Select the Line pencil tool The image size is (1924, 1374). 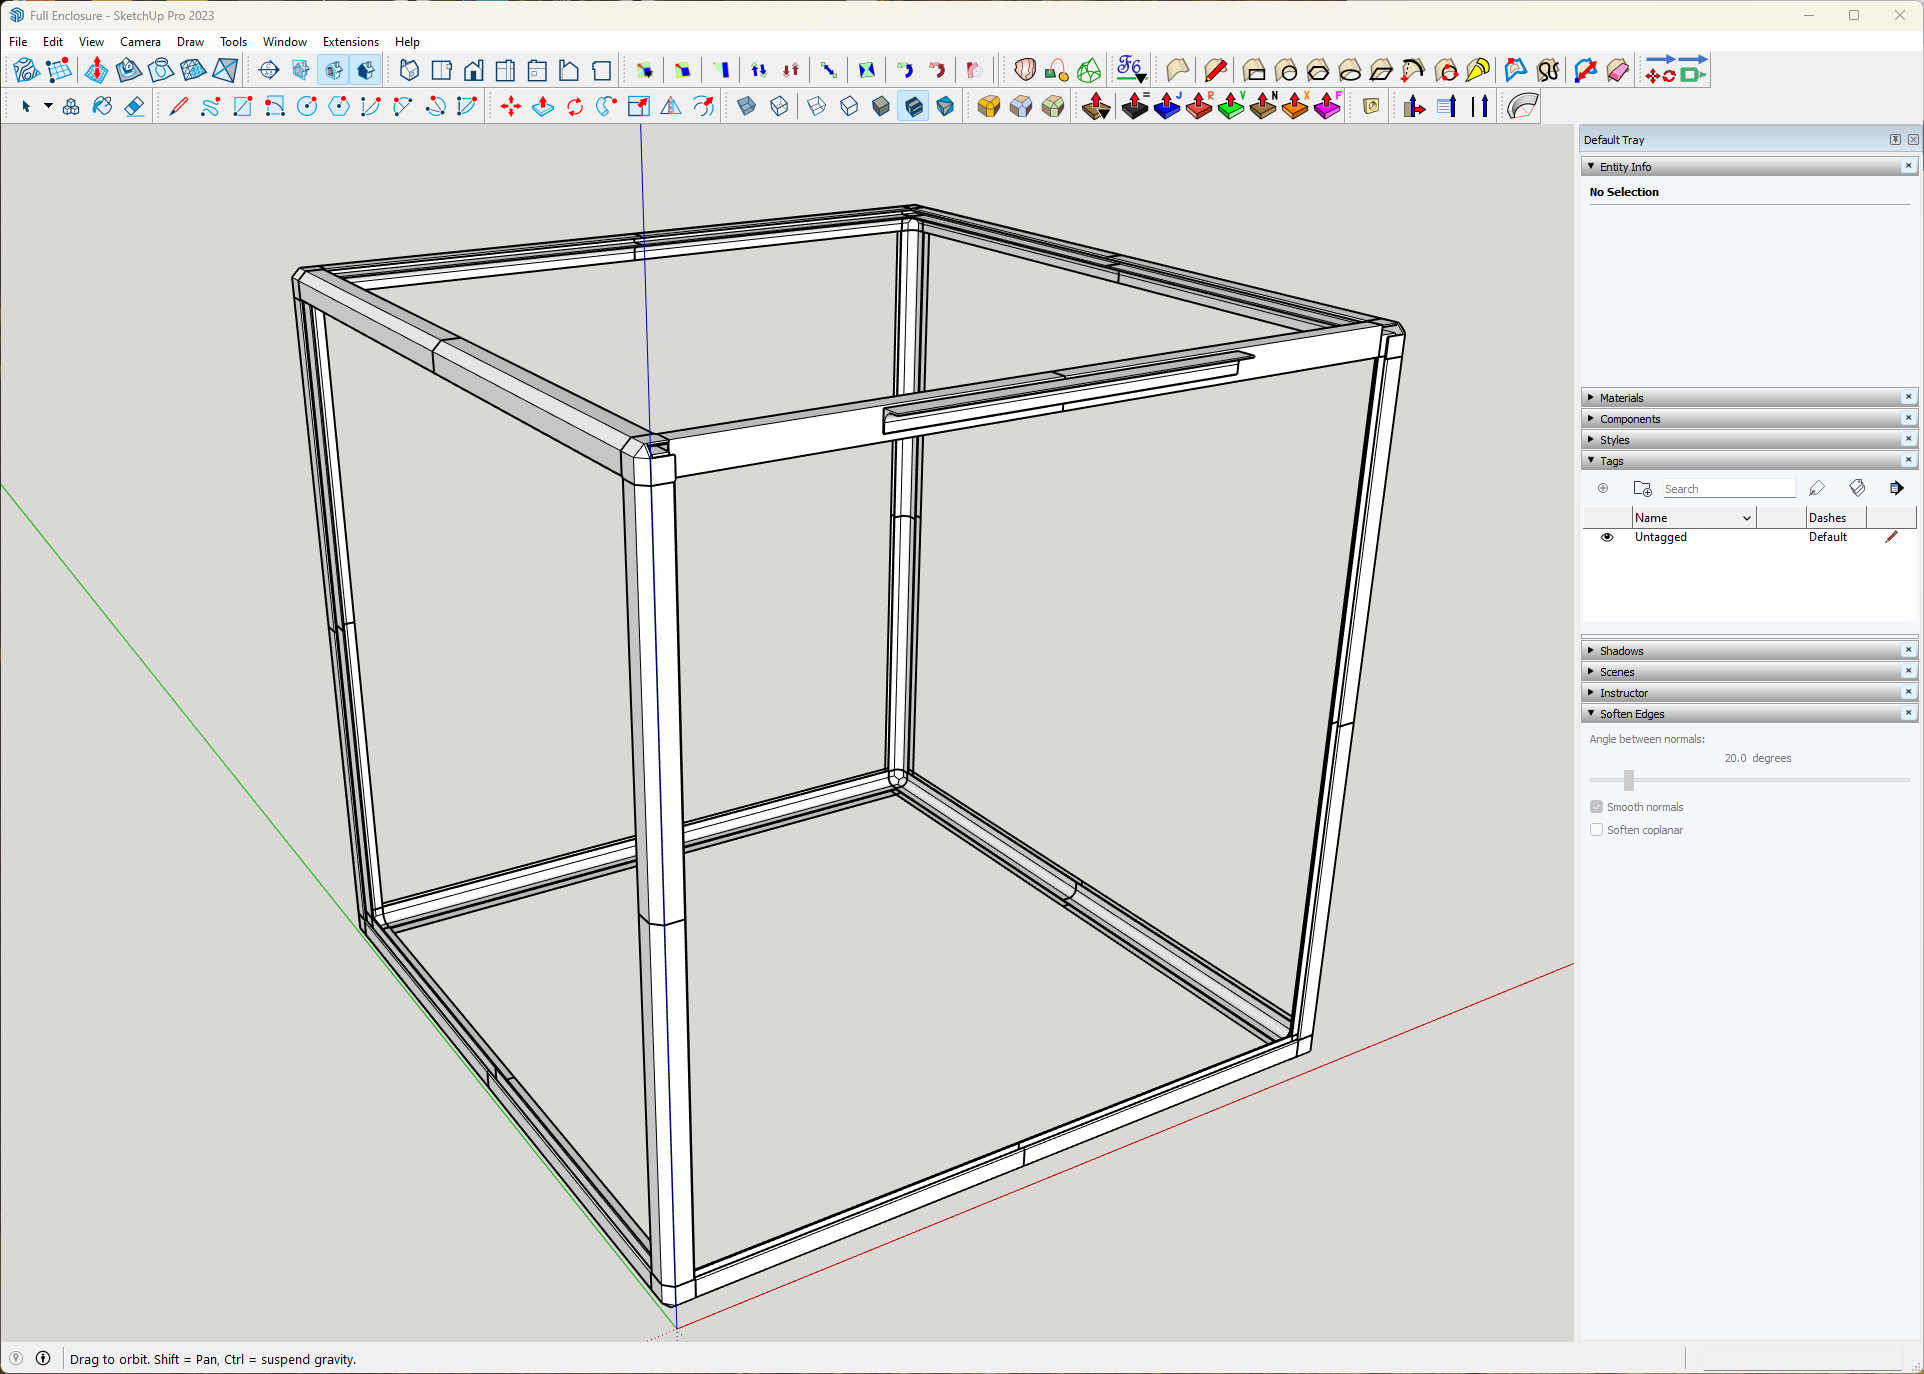click(179, 106)
